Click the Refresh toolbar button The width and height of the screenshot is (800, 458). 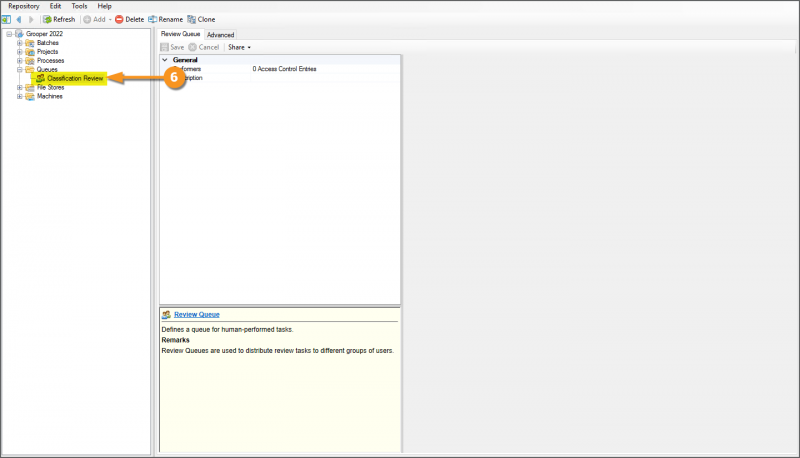[x=59, y=19]
